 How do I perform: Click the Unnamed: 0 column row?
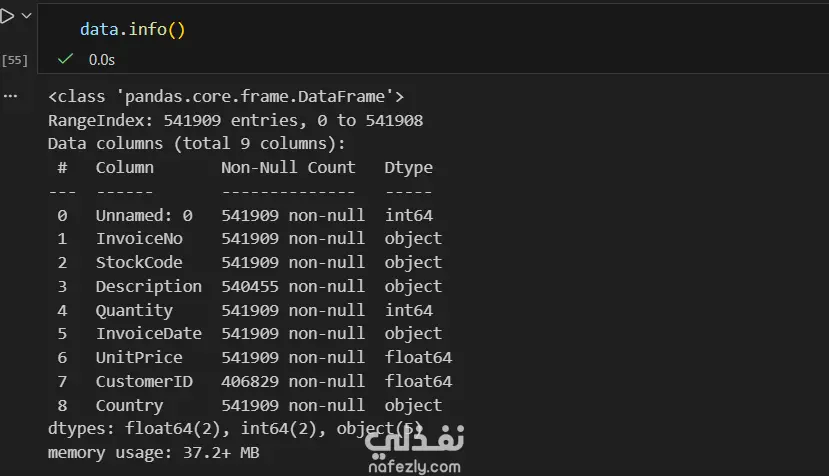(144, 215)
